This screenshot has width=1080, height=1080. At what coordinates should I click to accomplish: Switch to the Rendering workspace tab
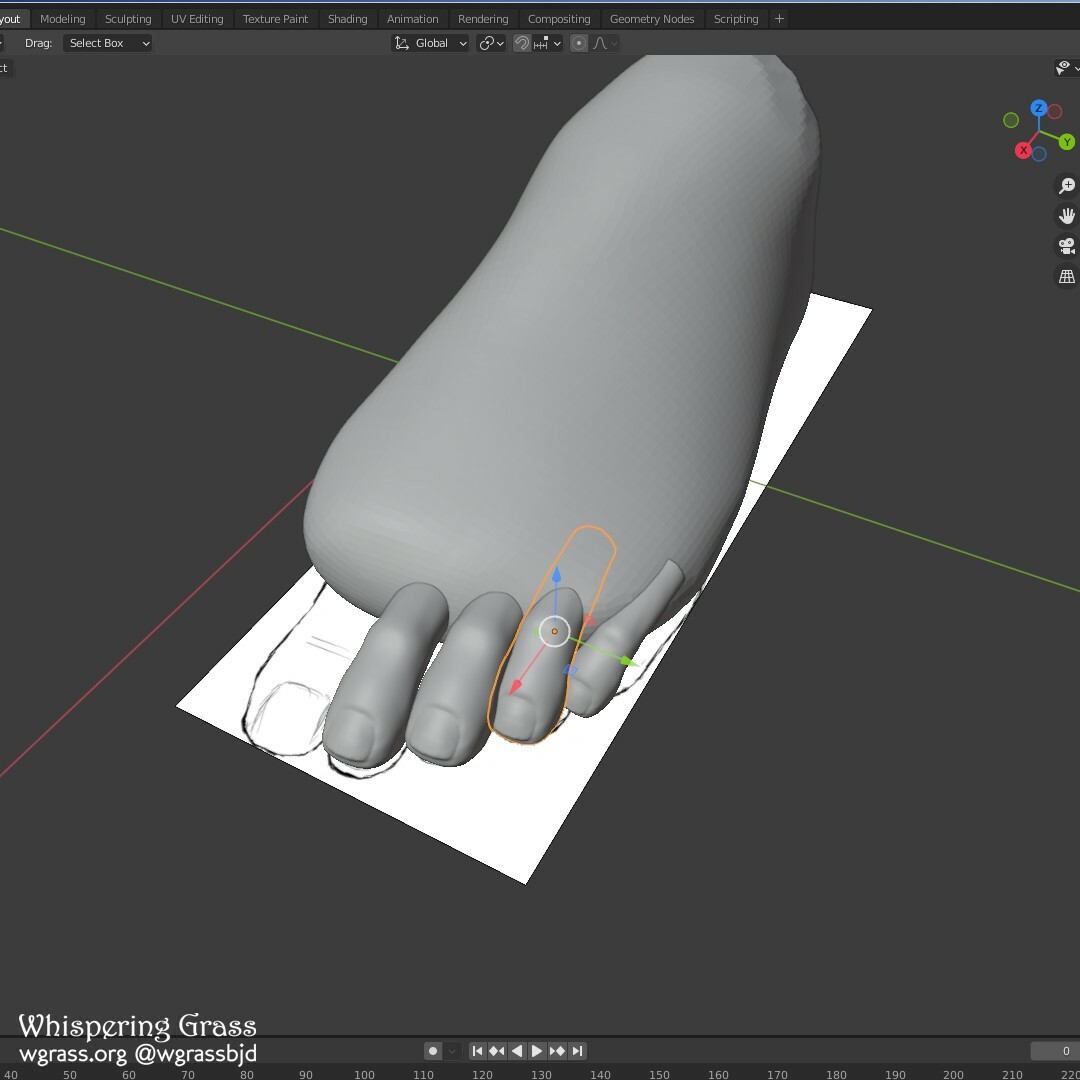pyautogui.click(x=483, y=19)
